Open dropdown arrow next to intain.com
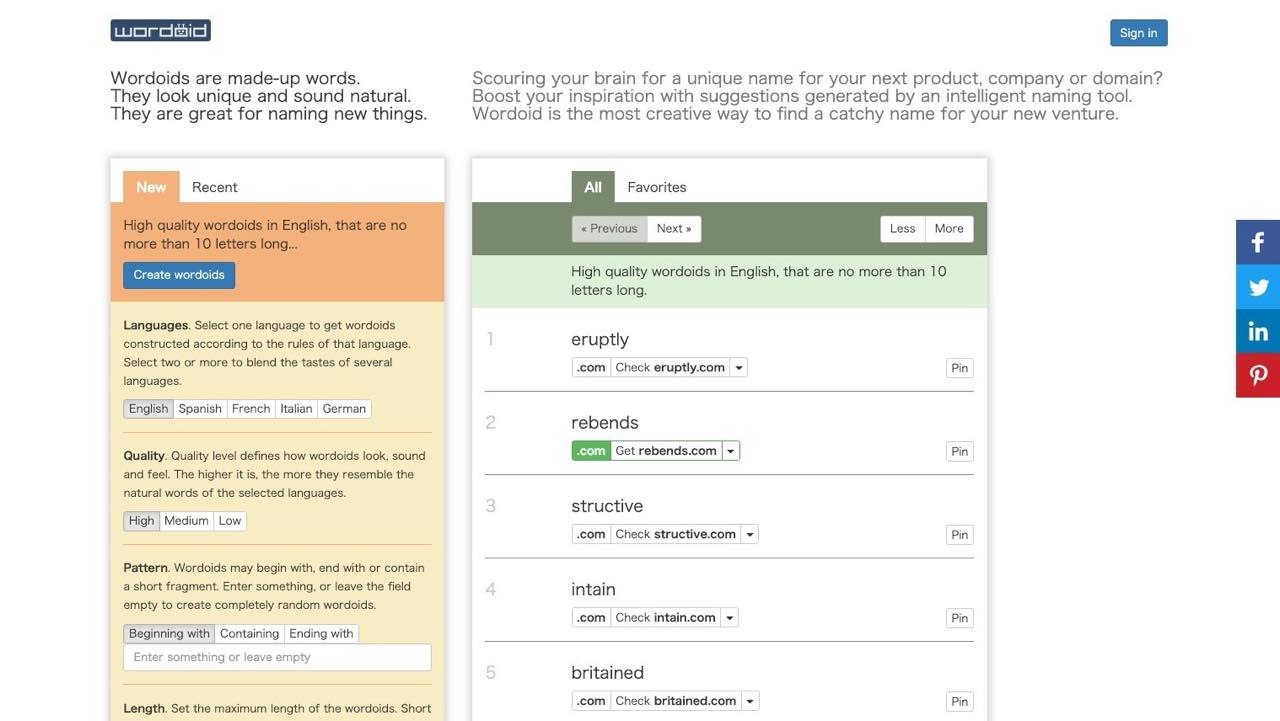This screenshot has height=721, width=1280. [730, 618]
